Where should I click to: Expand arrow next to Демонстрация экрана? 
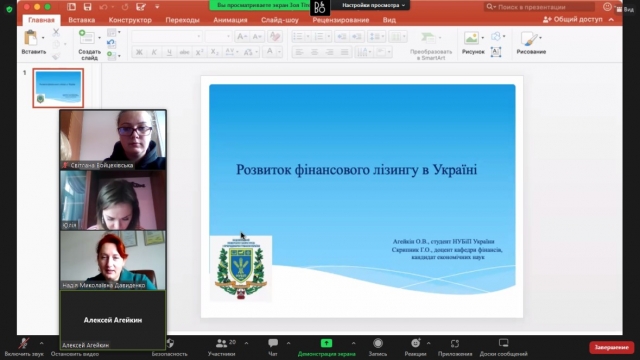click(353, 343)
